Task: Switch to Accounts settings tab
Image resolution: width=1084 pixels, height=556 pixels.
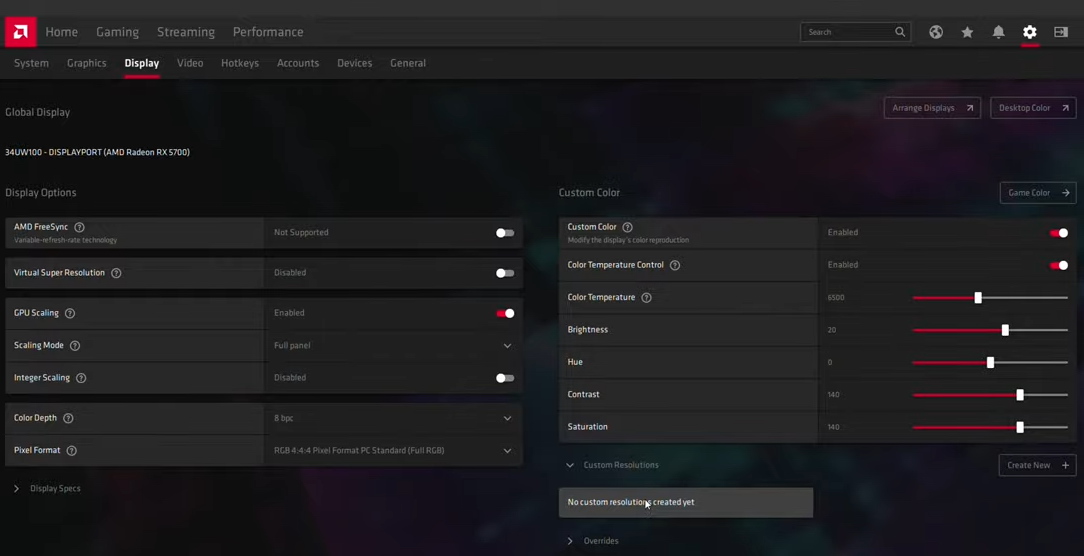Action: pos(298,63)
